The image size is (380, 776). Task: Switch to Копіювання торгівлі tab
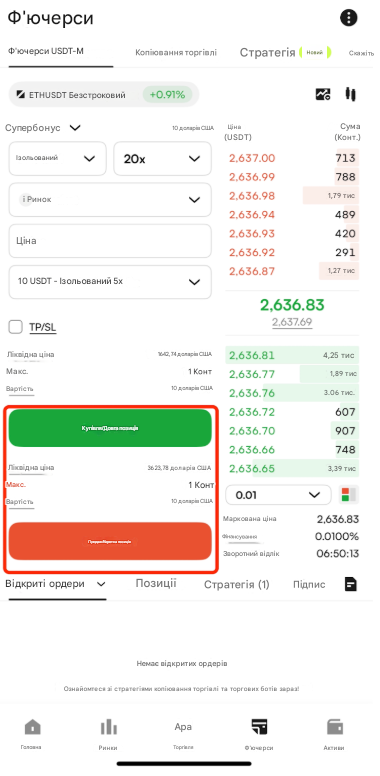pos(176,52)
